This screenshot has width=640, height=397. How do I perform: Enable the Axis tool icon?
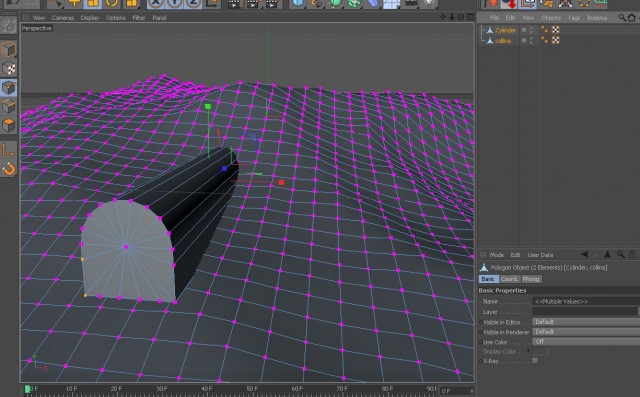point(8,150)
